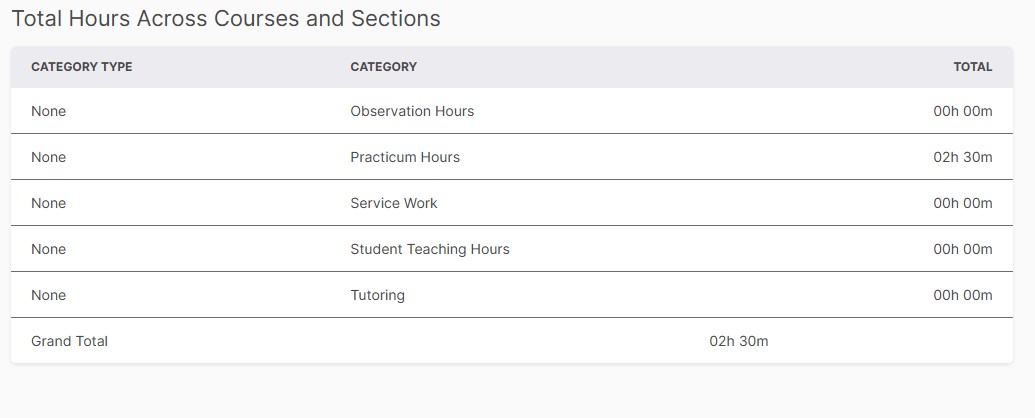
Task: Click the Tutoring category cell
Action: pos(377,295)
